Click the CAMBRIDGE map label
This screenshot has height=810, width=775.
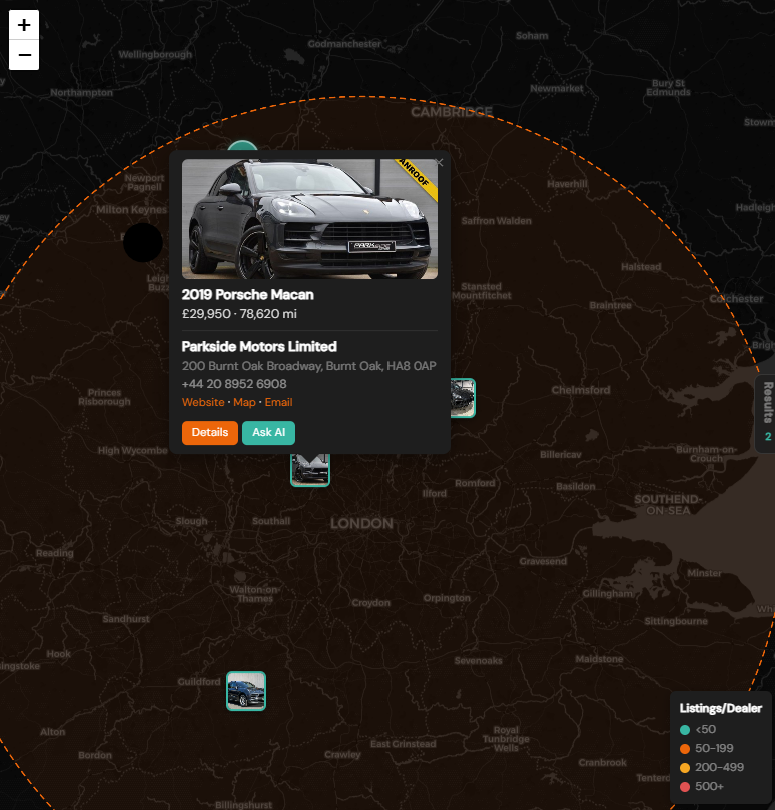coord(452,112)
